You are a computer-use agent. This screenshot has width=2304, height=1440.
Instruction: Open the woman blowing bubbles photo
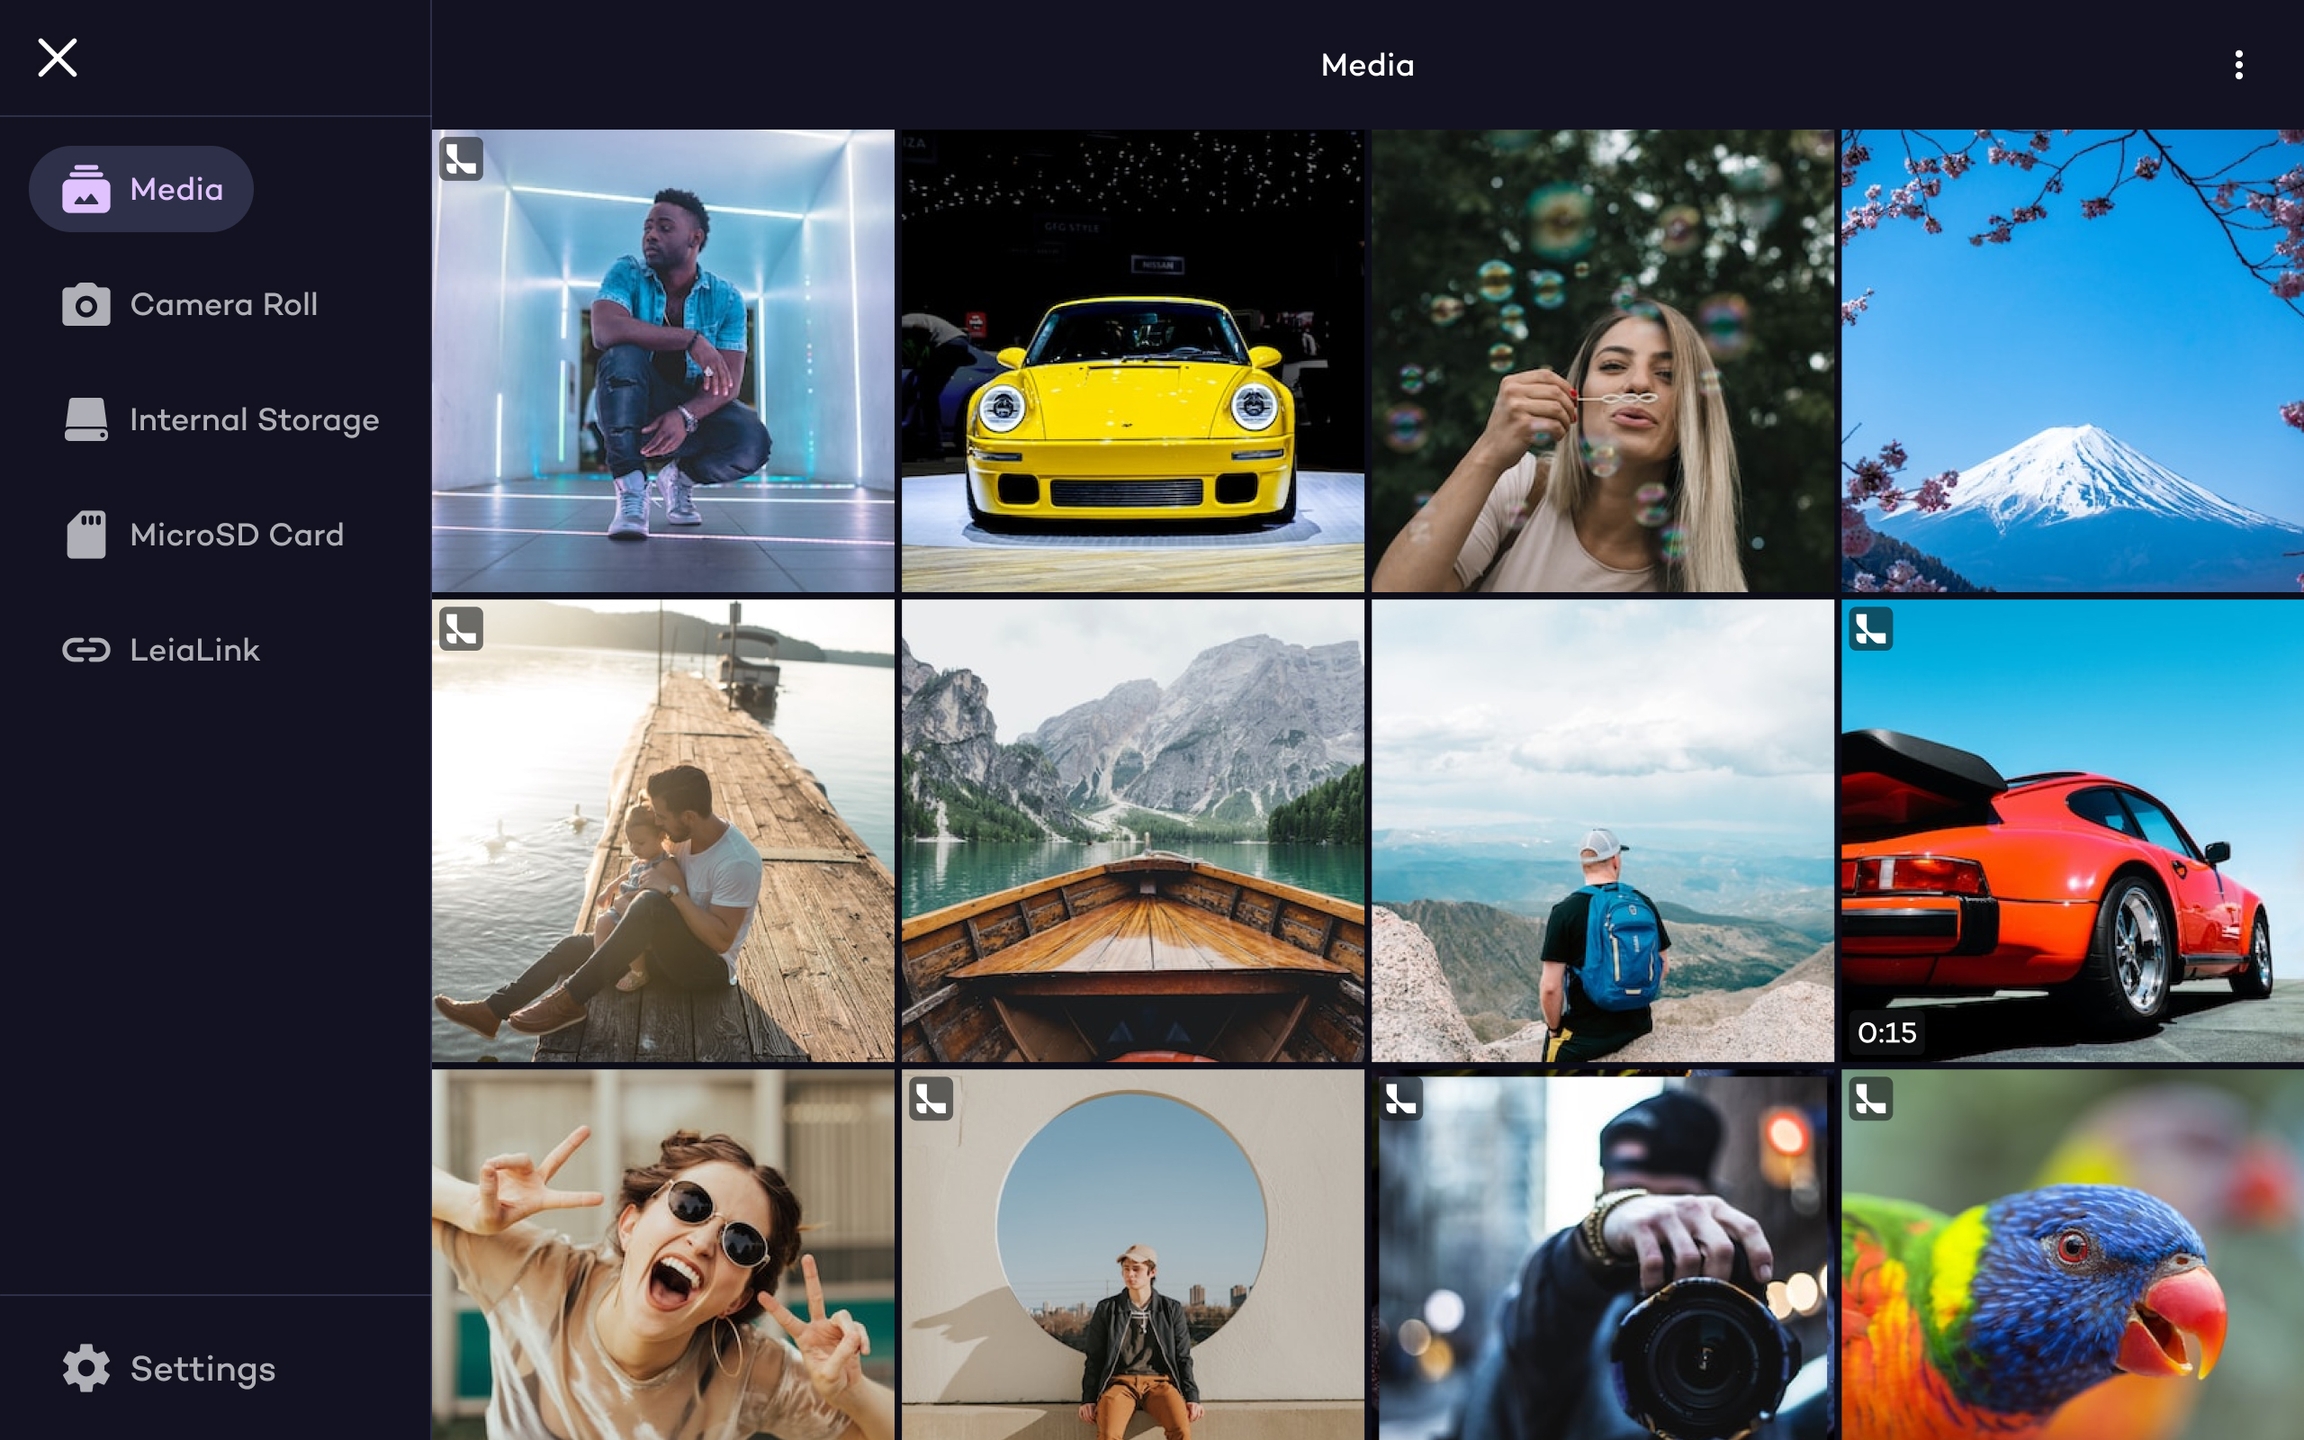(x=1603, y=361)
